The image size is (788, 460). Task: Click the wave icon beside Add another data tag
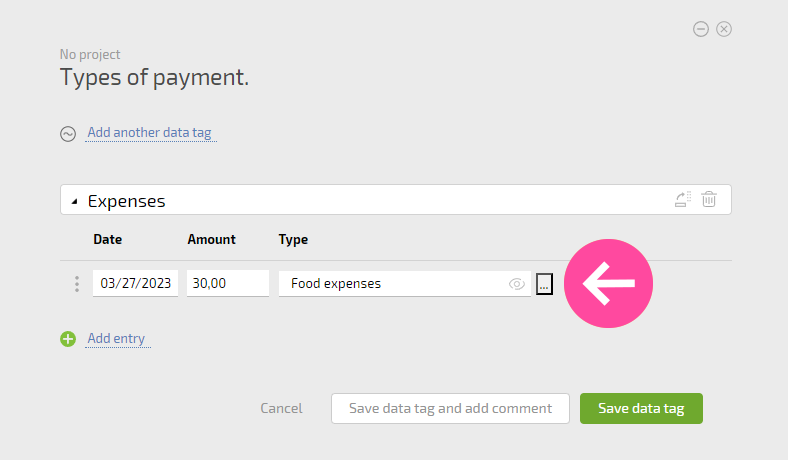(68, 134)
